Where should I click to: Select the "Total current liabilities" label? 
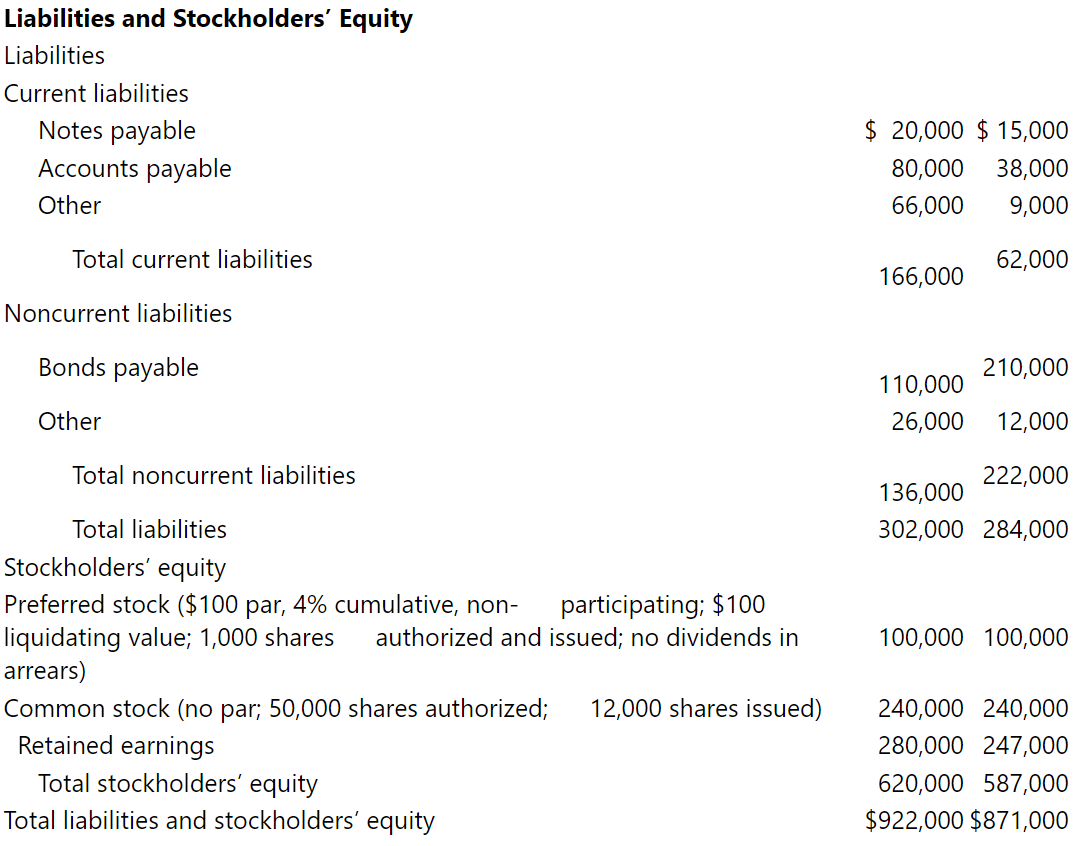click(192, 260)
